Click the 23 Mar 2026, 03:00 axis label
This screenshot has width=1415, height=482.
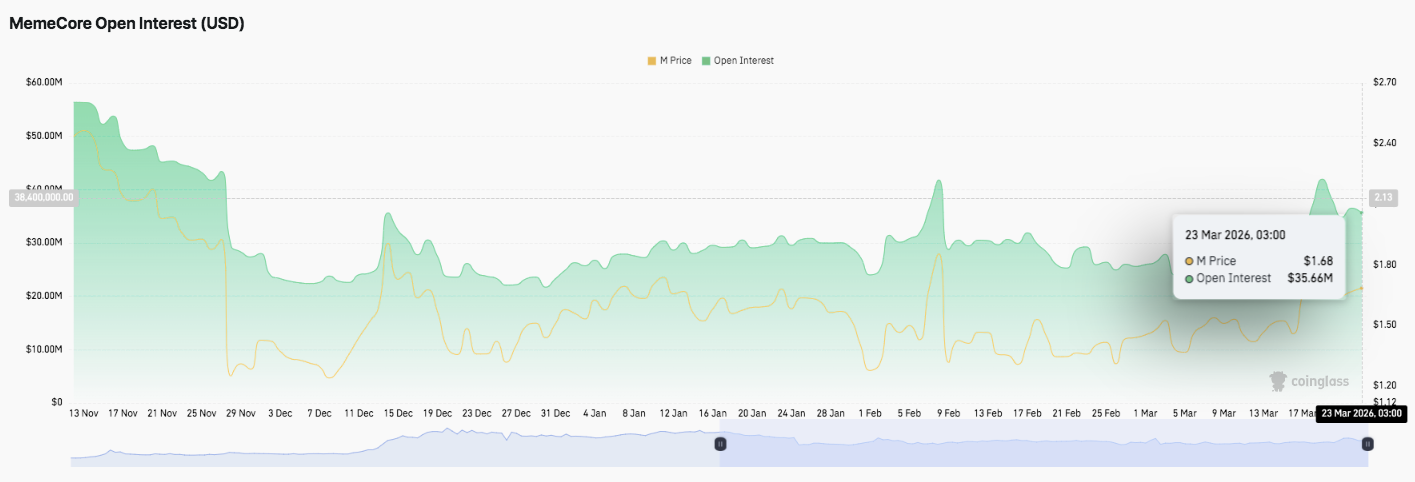pyautogui.click(x=1361, y=413)
